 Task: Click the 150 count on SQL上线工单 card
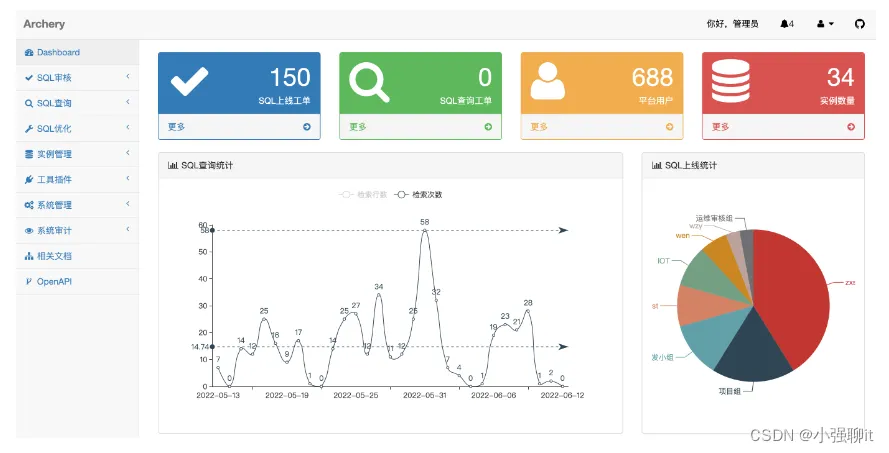pos(290,78)
